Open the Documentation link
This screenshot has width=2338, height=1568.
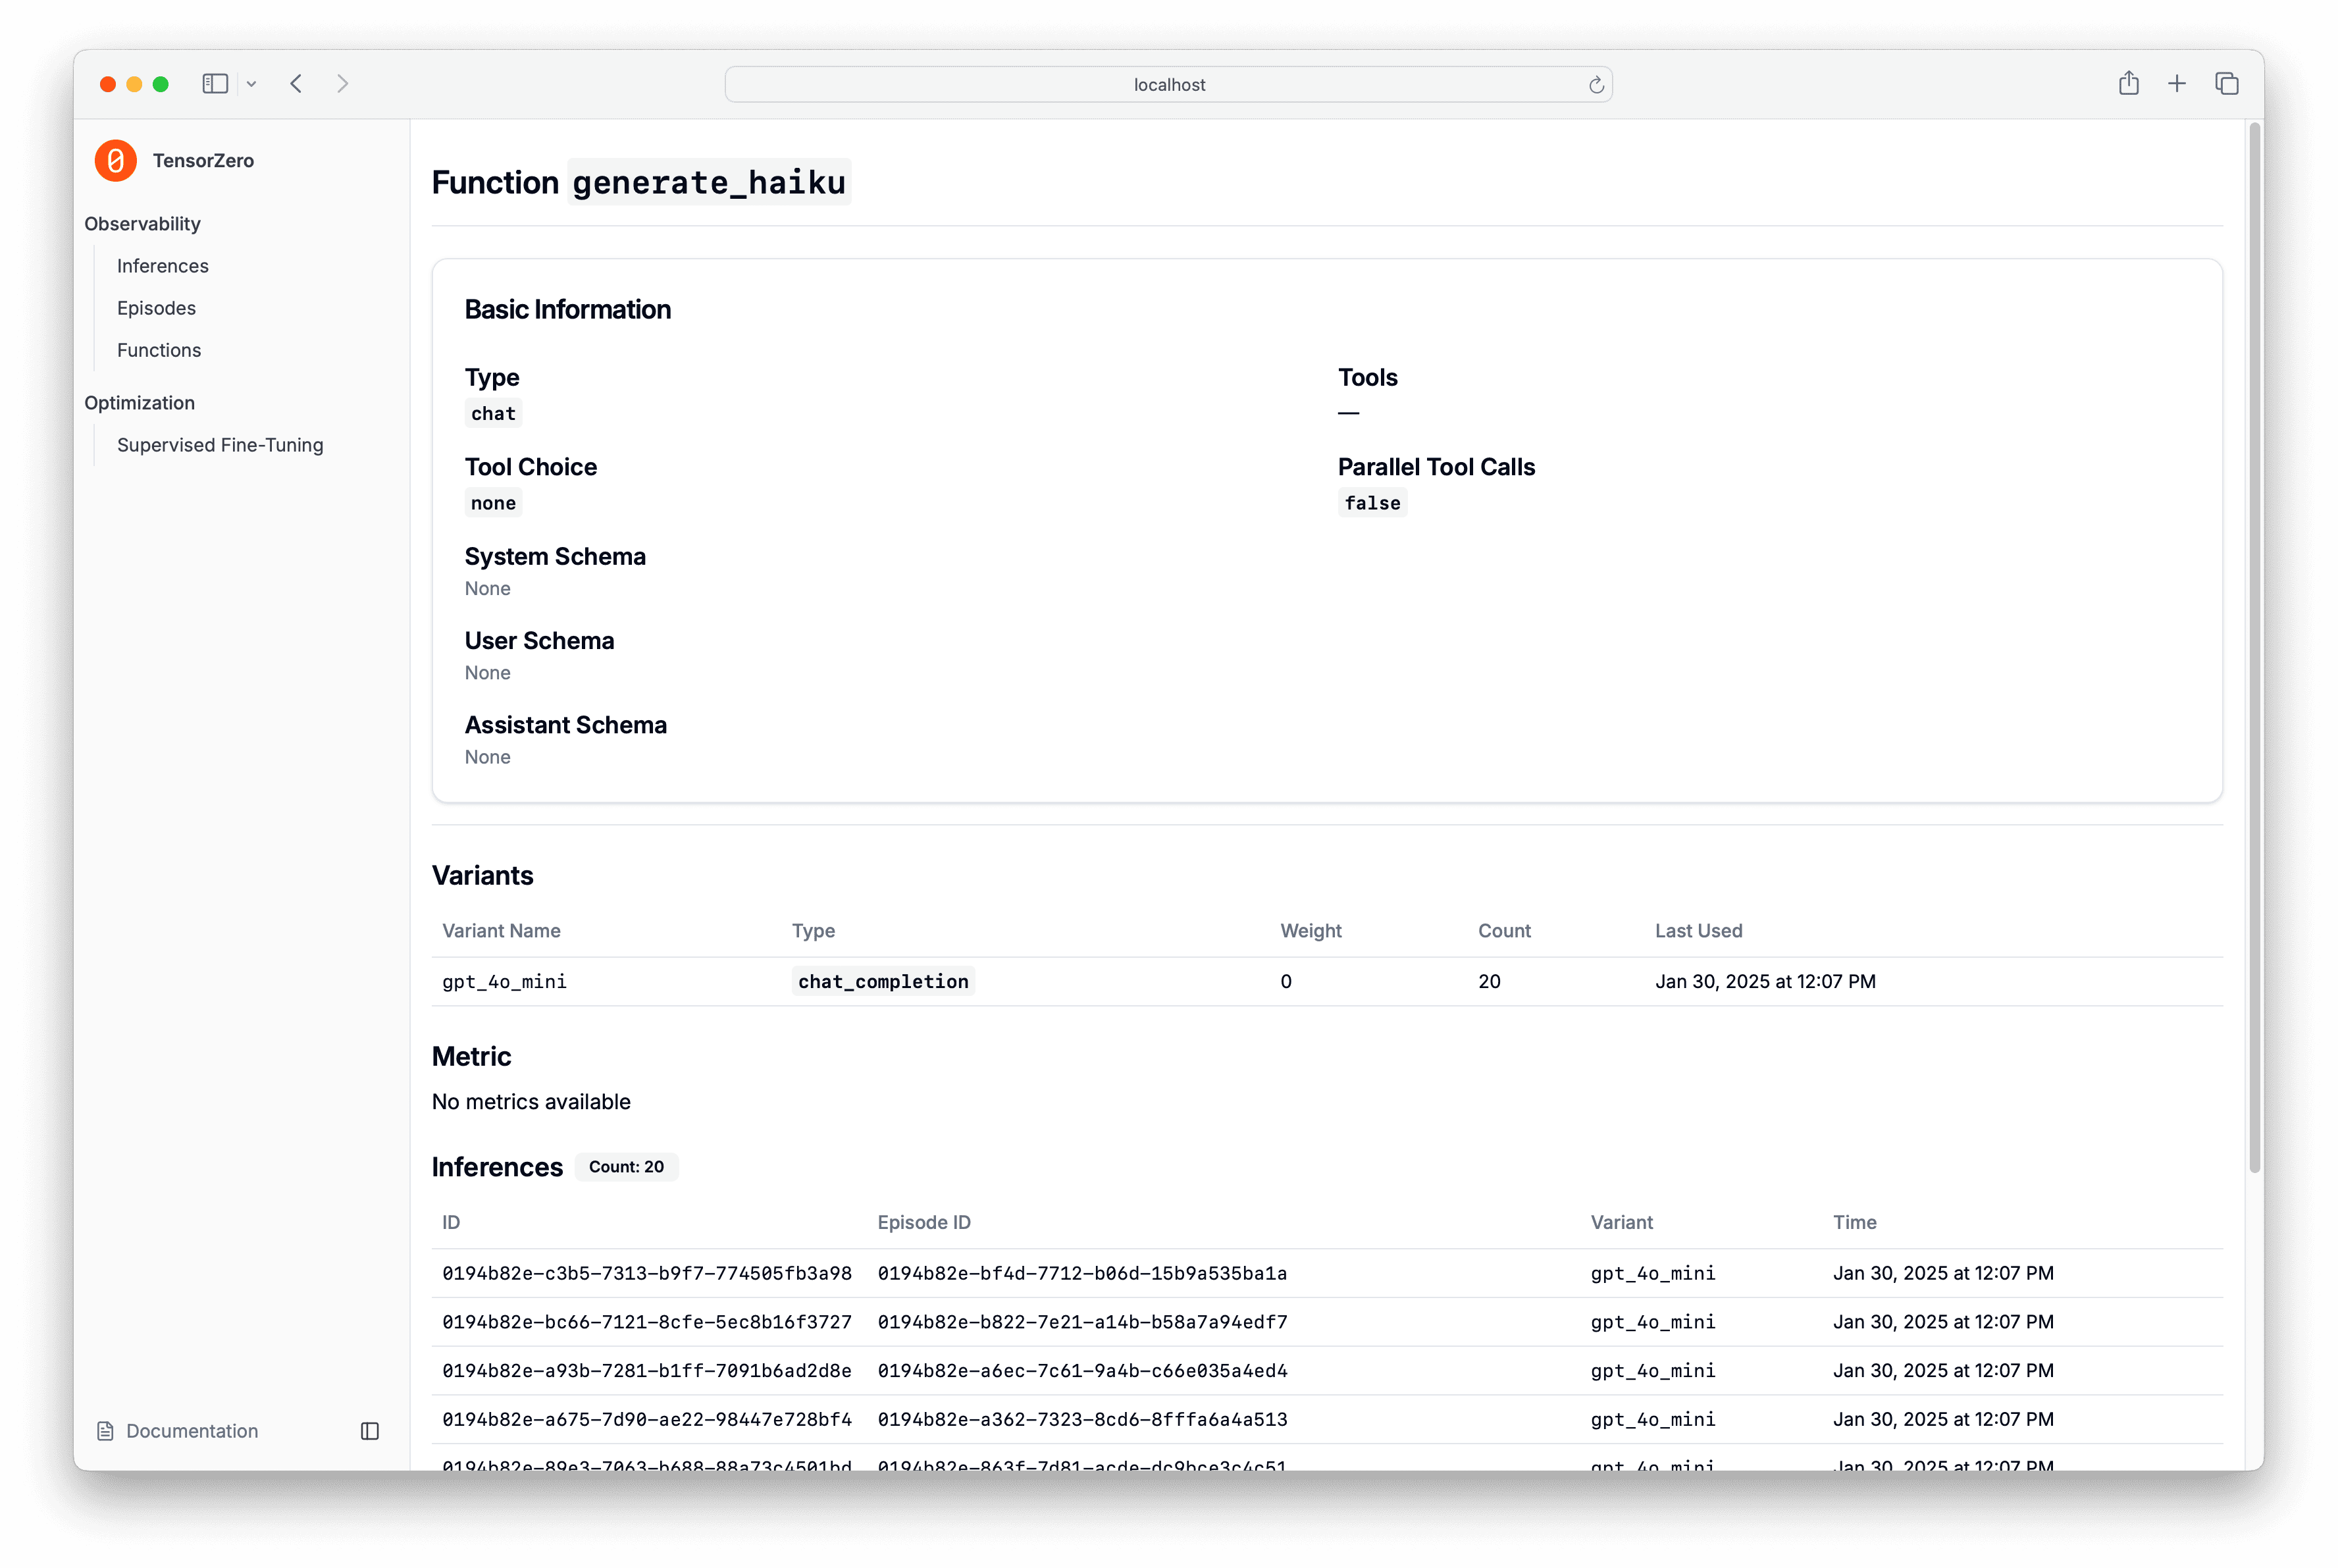[192, 1431]
